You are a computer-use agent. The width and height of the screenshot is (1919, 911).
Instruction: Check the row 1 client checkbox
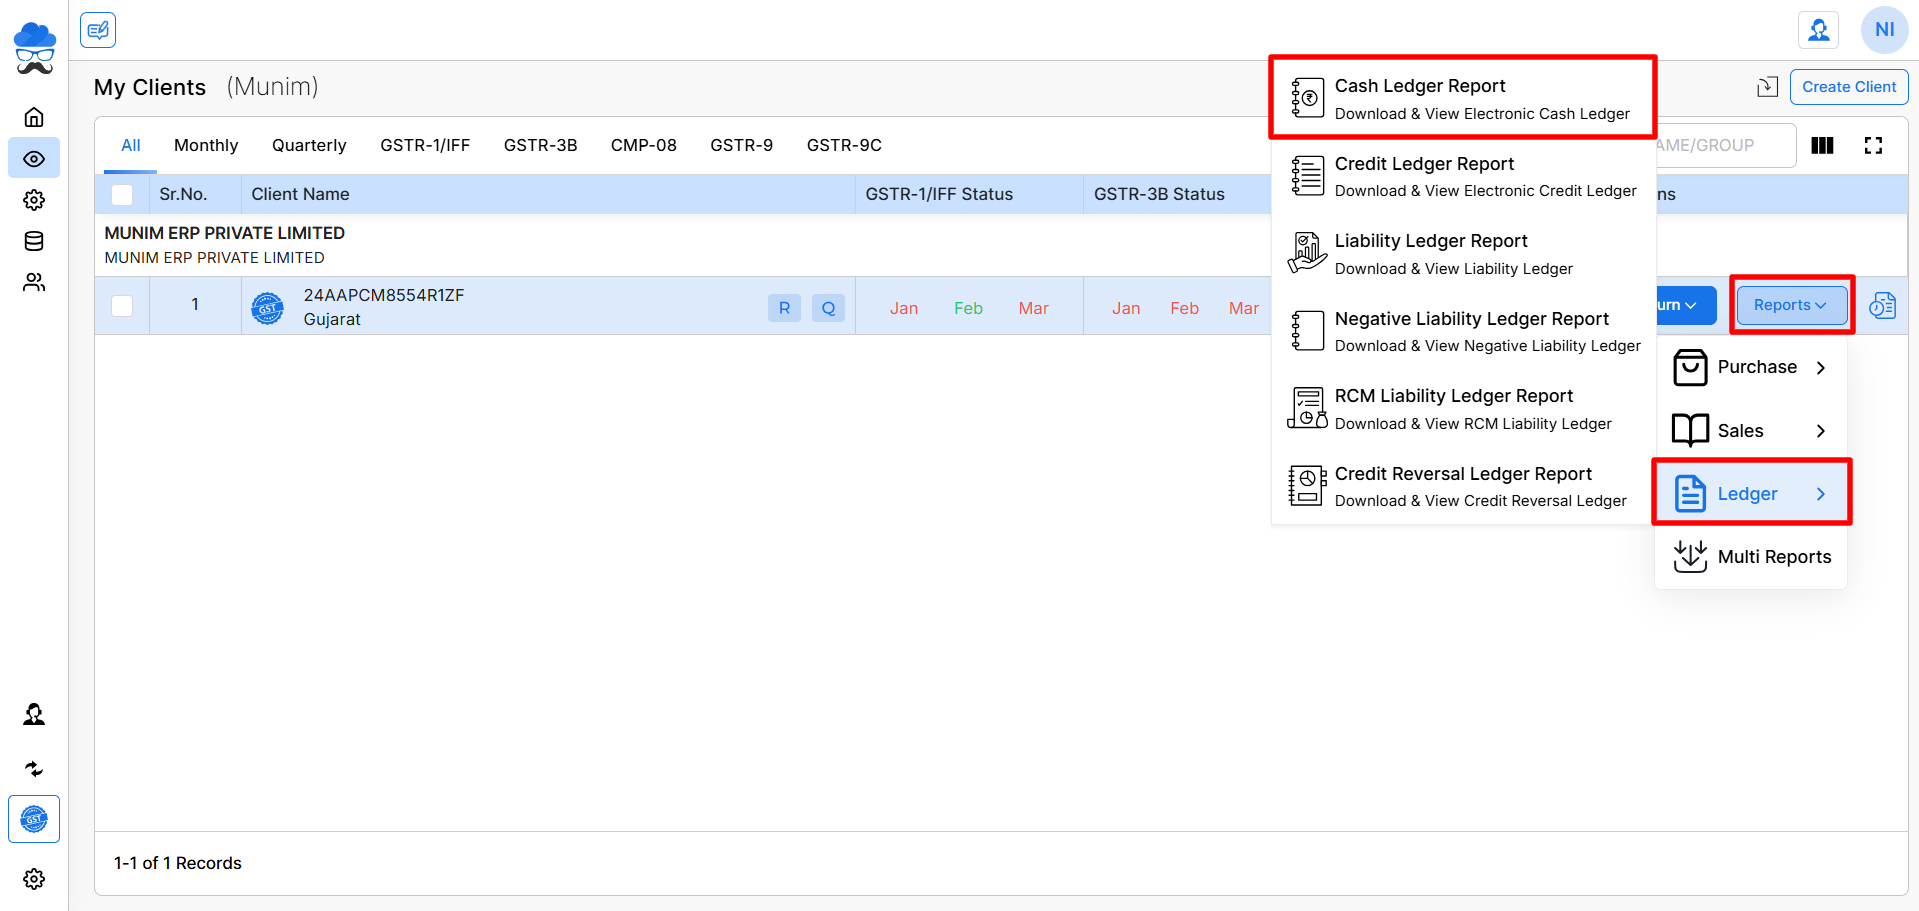[x=122, y=306]
